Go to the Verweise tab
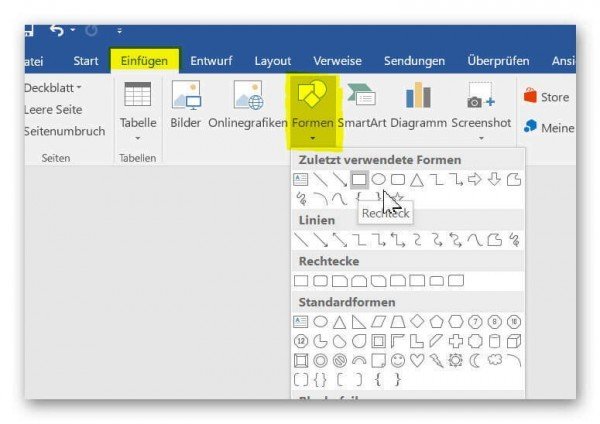 point(337,61)
